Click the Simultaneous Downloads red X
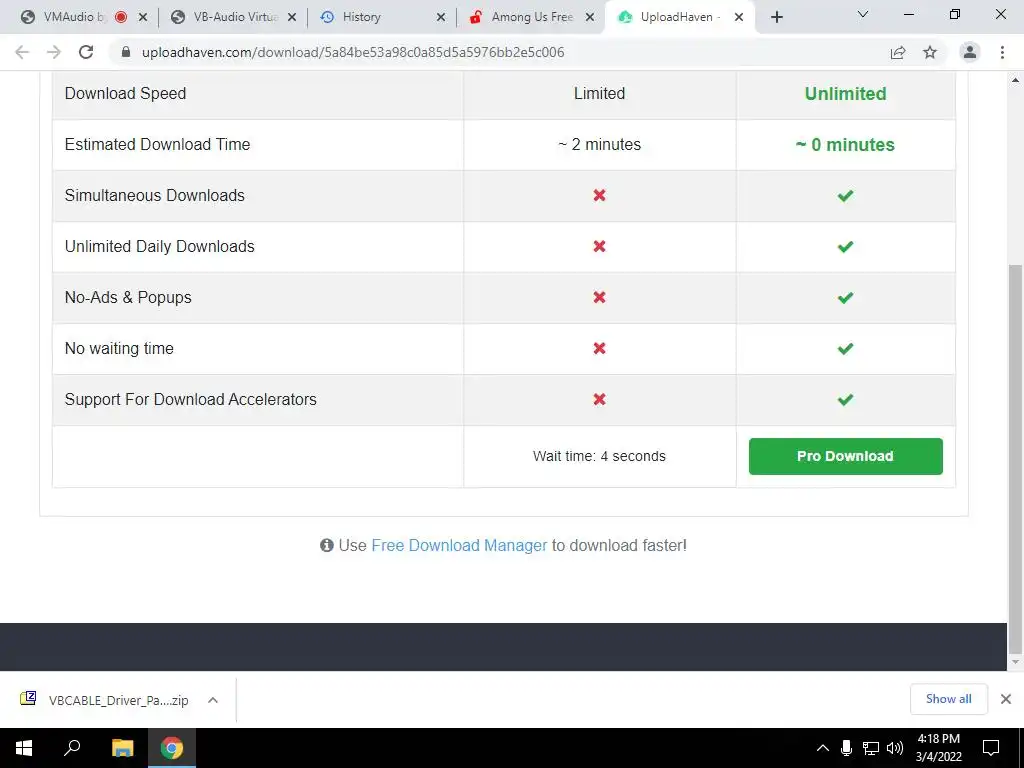 pyautogui.click(x=600, y=195)
